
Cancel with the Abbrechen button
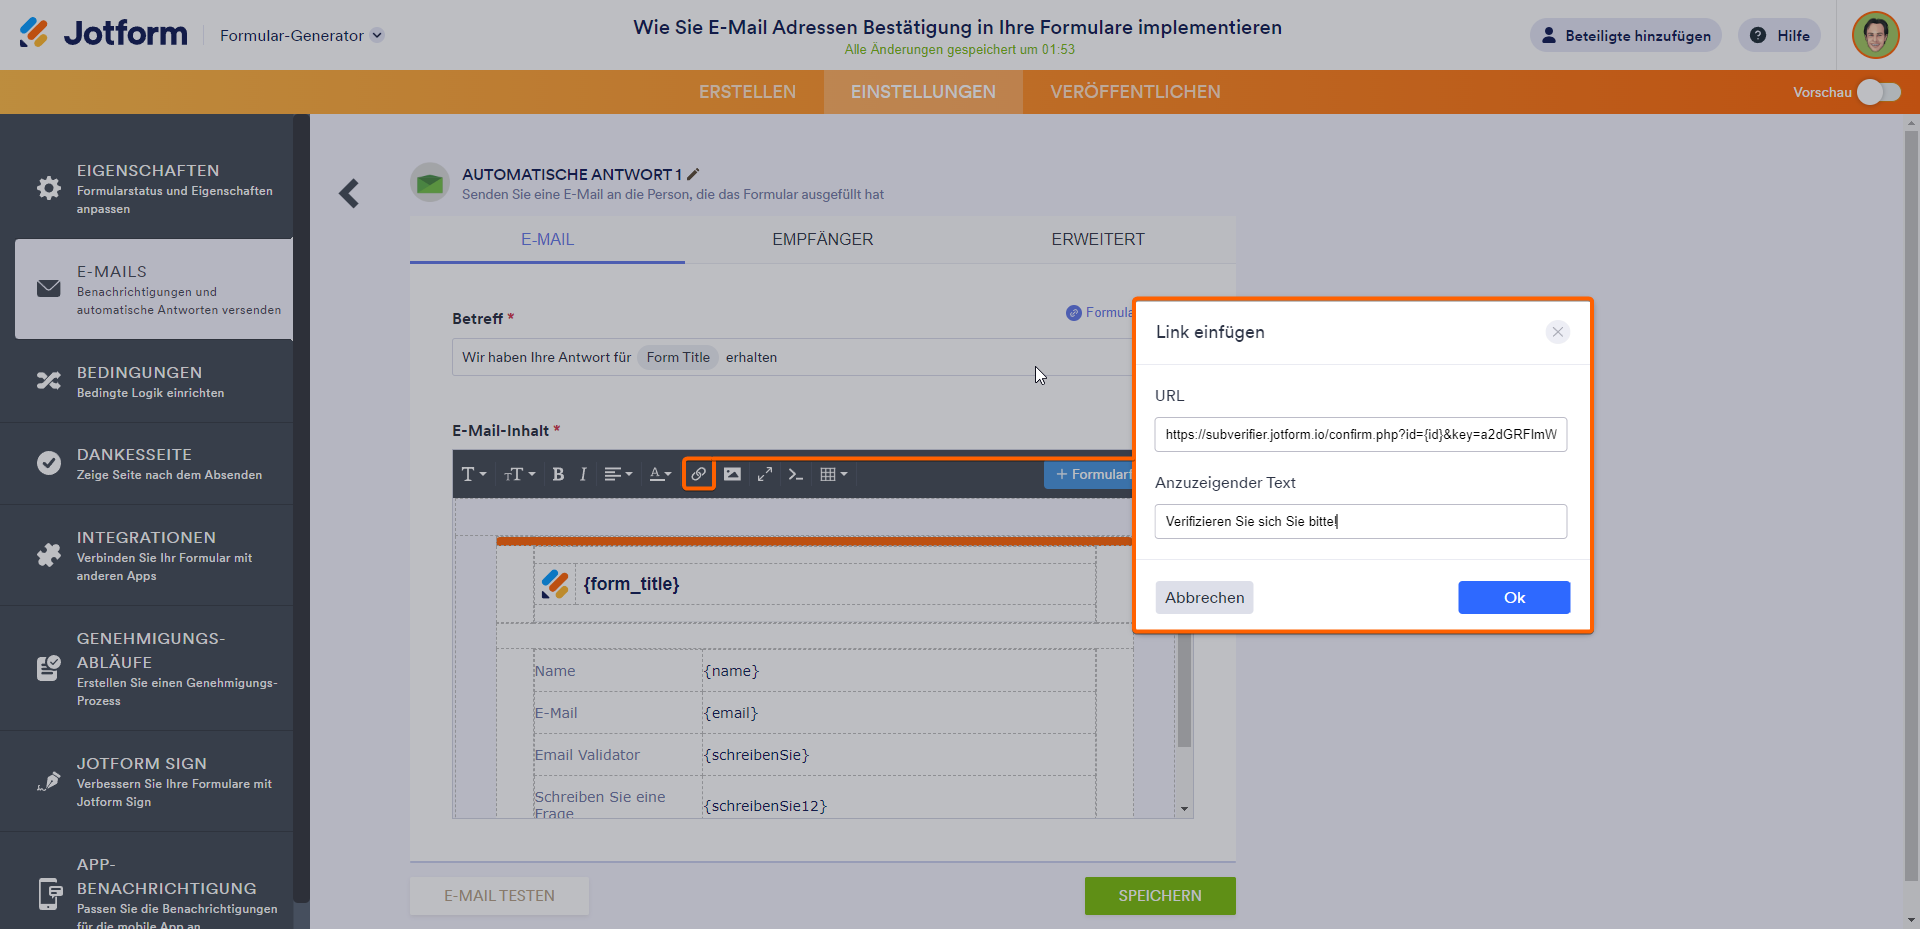[1204, 597]
